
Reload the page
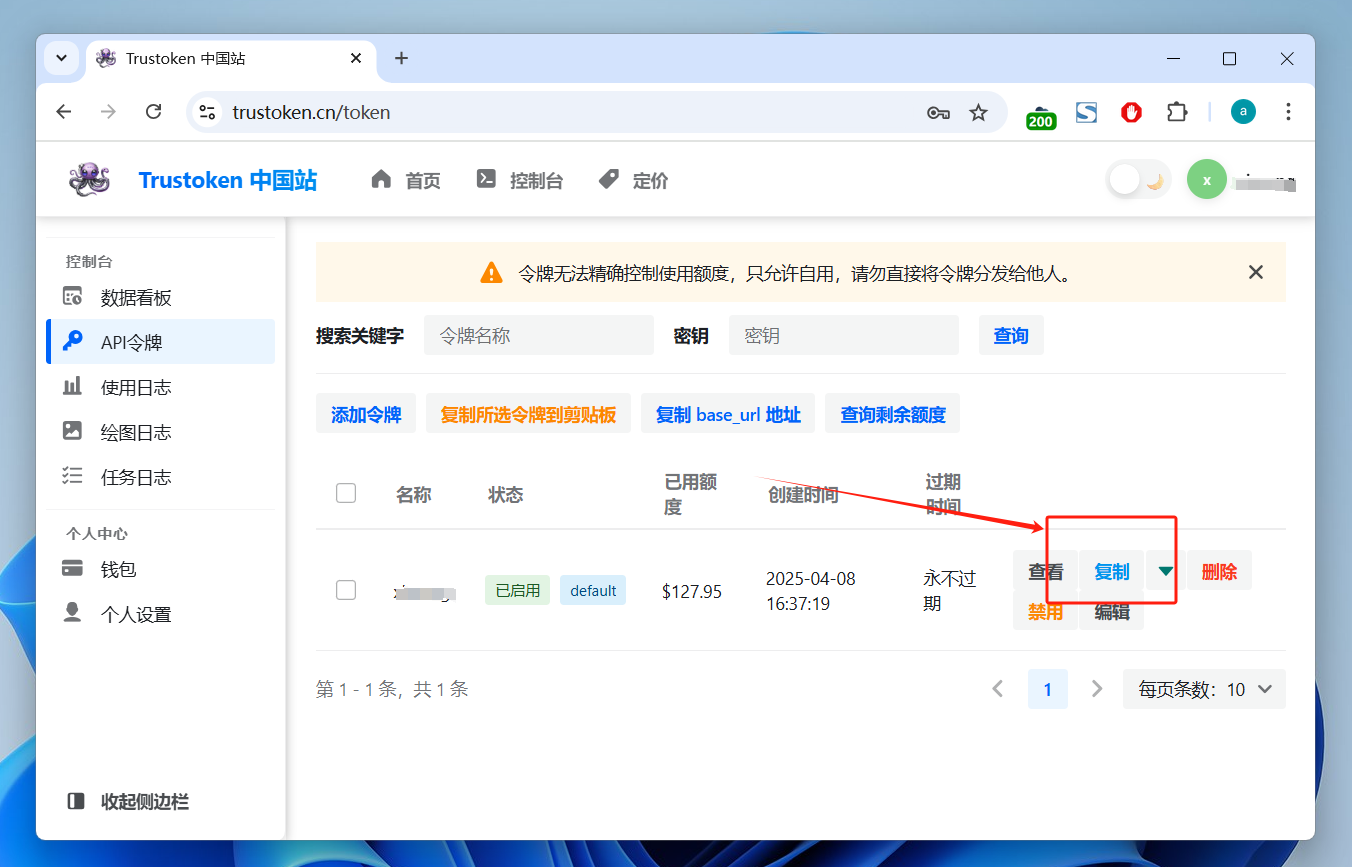[x=153, y=112]
